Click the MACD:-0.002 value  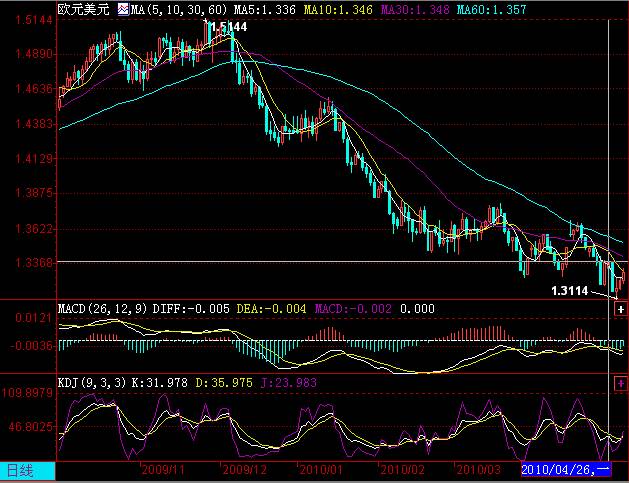(353, 308)
